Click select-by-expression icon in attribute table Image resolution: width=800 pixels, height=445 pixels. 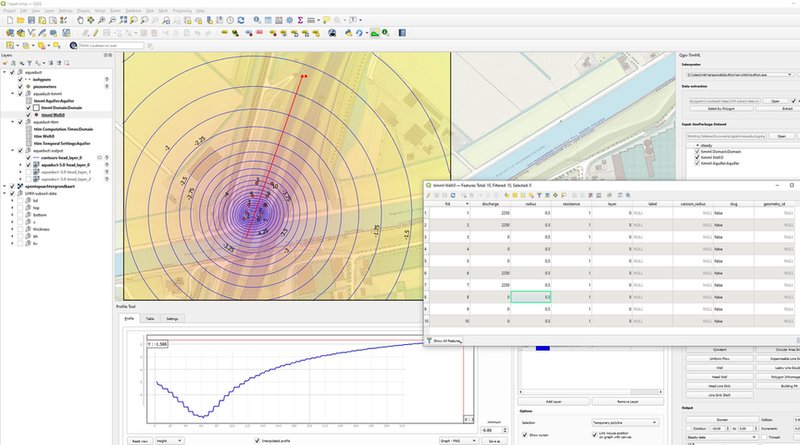click(x=507, y=195)
